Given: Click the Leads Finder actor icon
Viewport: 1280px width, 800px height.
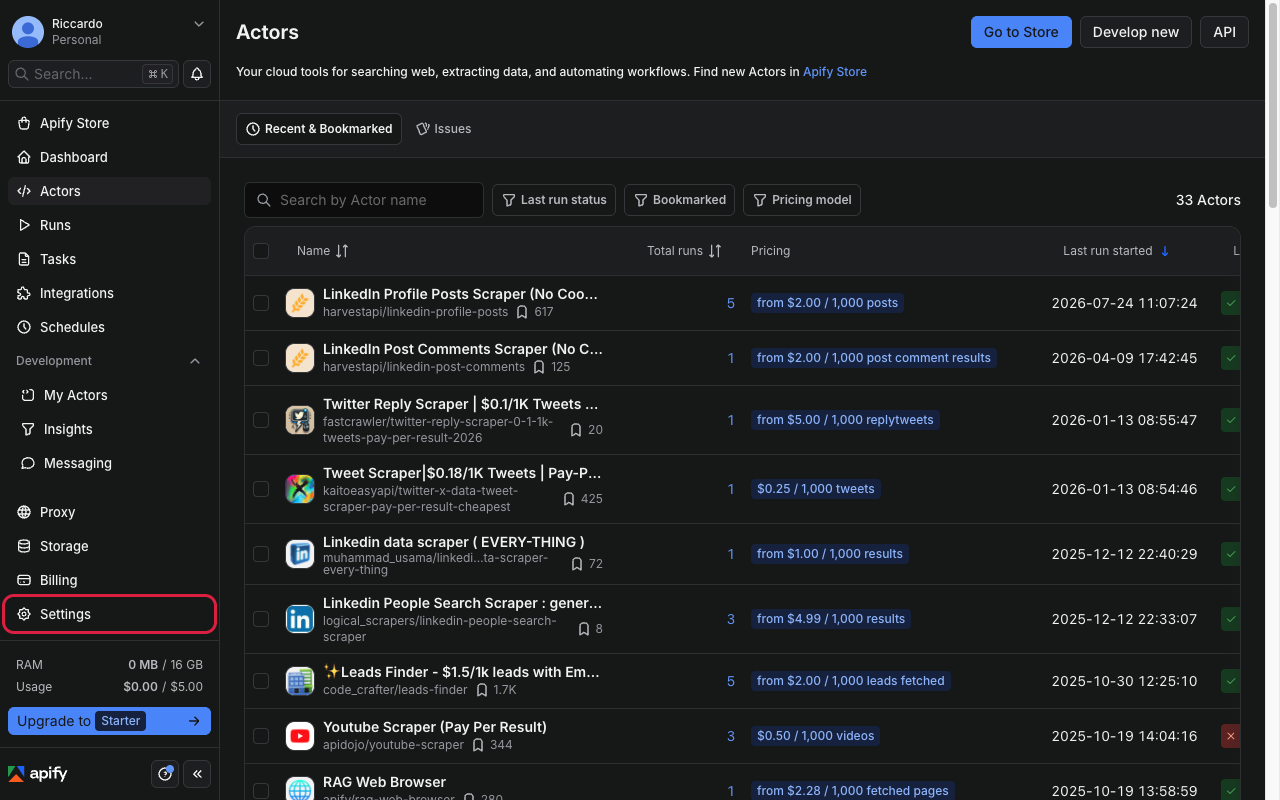Looking at the screenshot, I should click(x=300, y=681).
